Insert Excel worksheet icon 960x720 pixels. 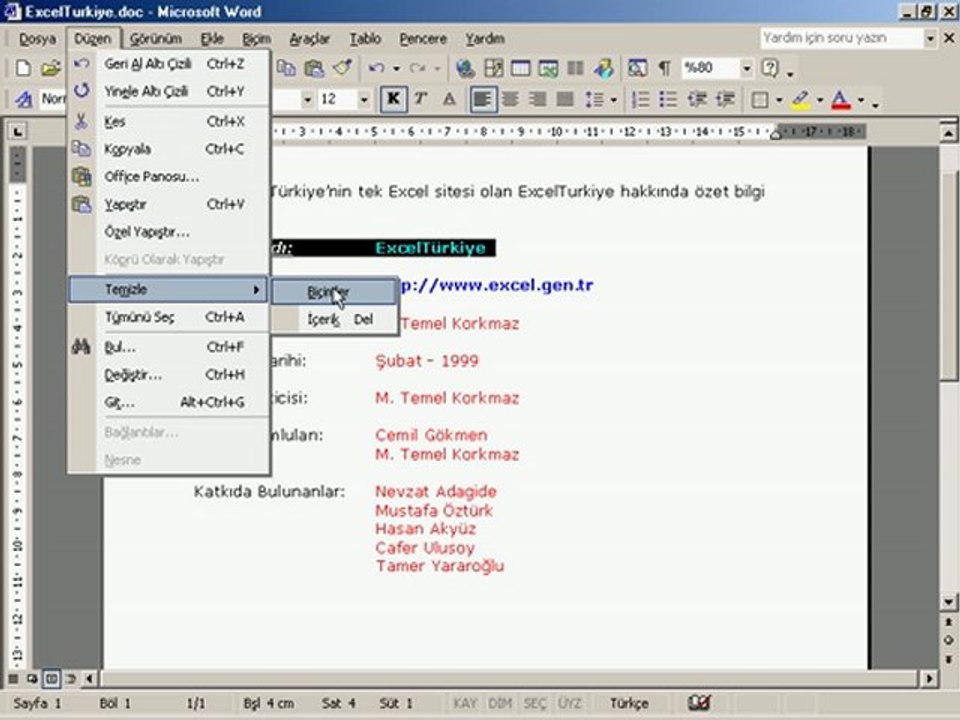[548, 68]
